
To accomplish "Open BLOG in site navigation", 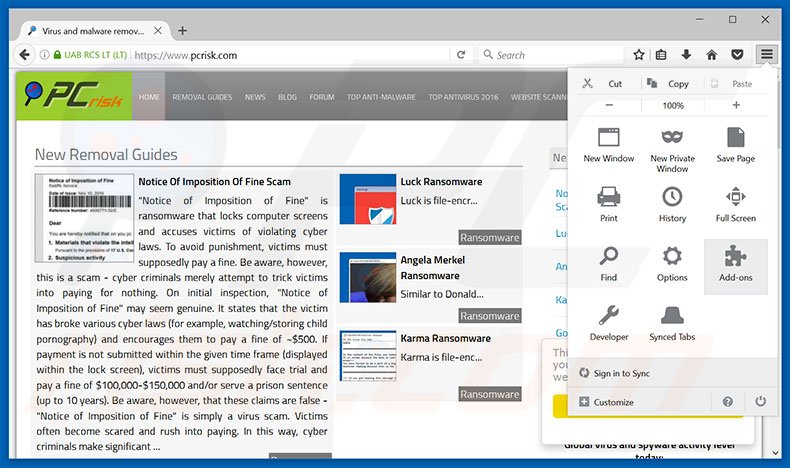I will tap(287, 97).
